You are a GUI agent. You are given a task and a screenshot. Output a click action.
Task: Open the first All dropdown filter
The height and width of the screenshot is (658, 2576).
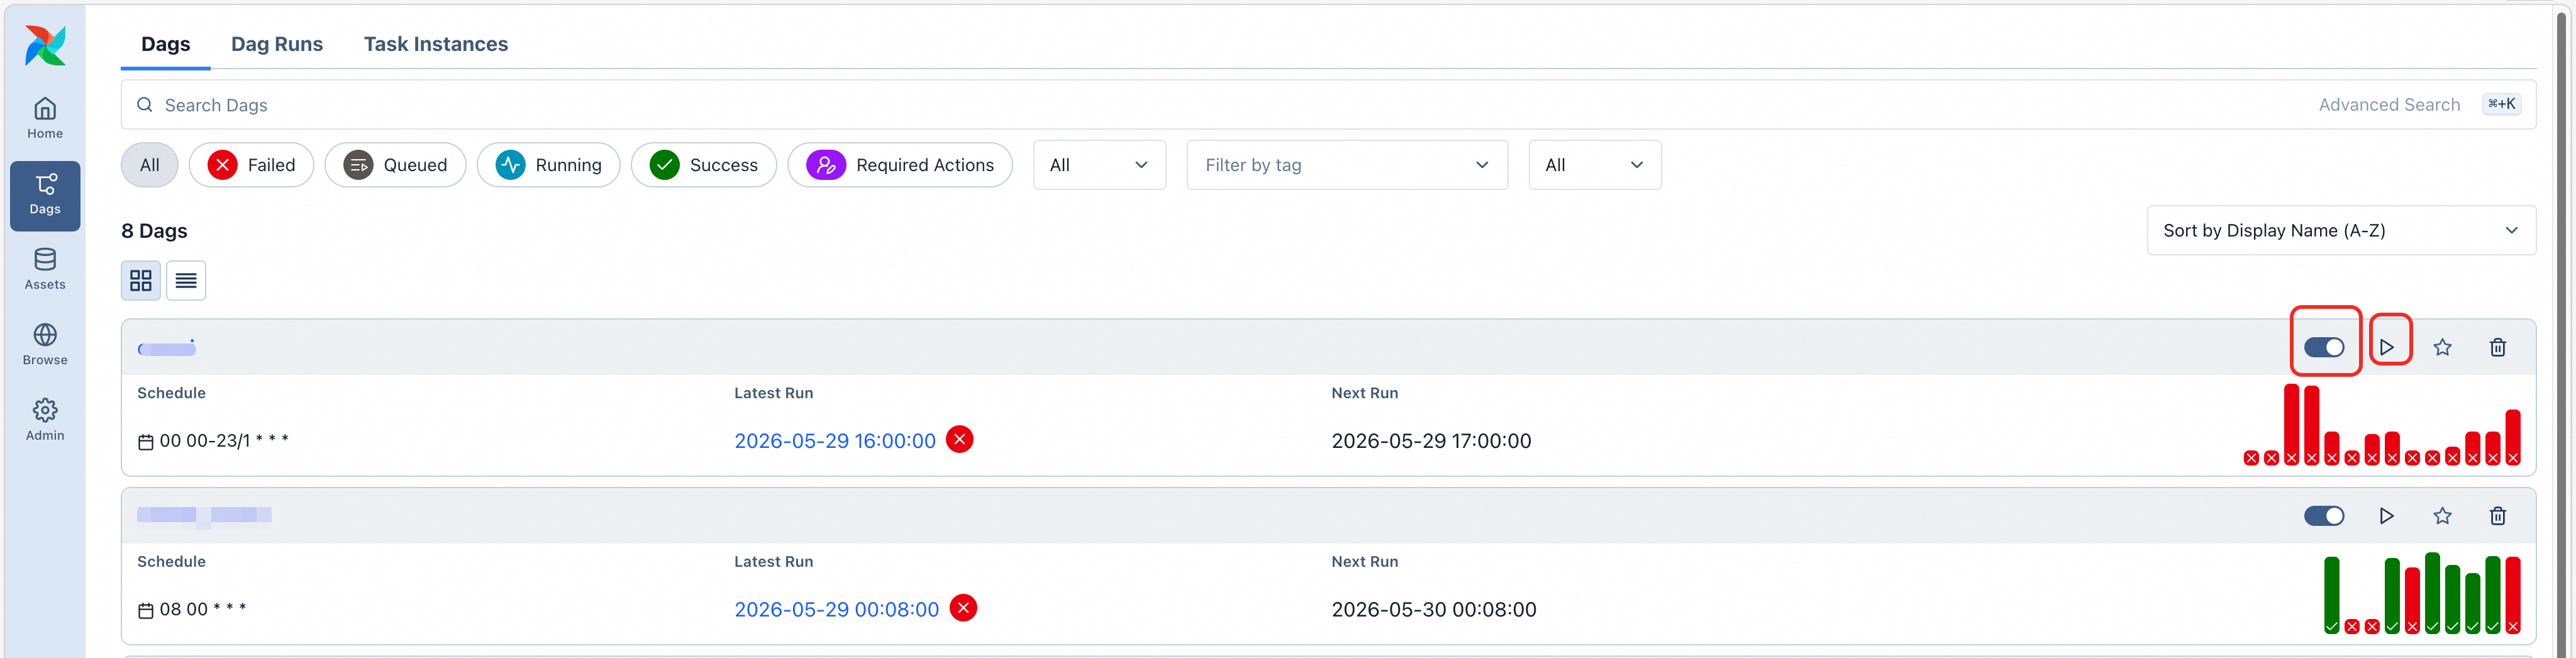1099,165
